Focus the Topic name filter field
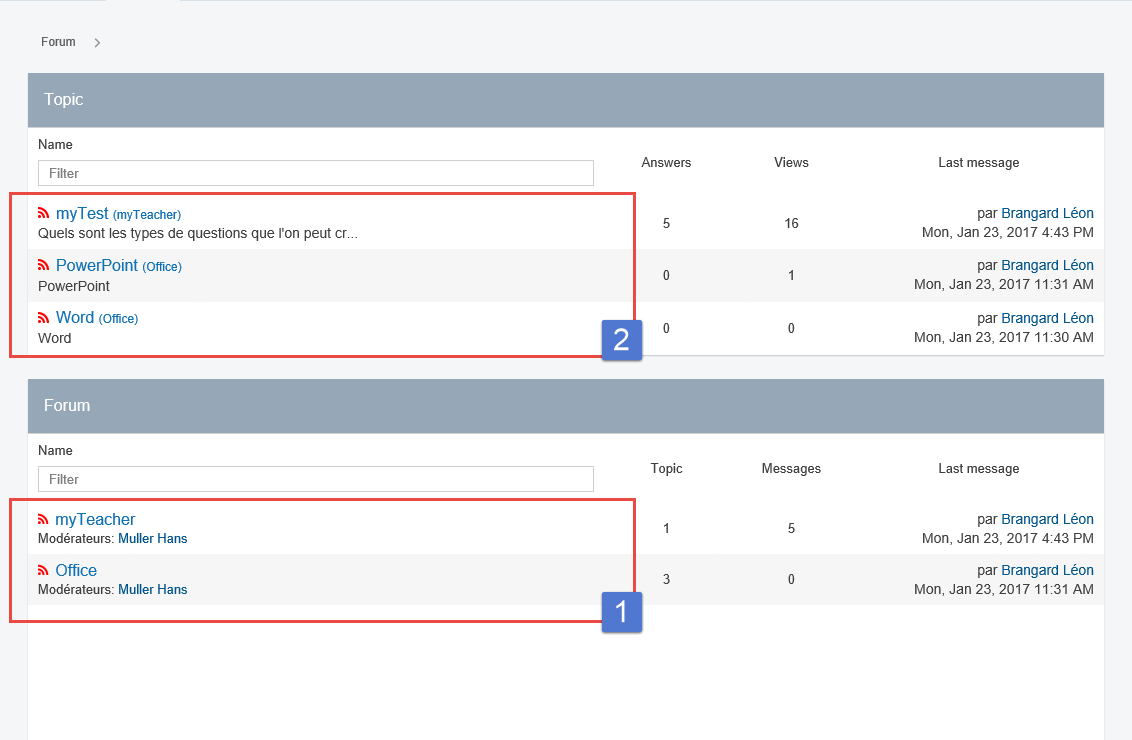The image size is (1132, 740). click(x=315, y=173)
